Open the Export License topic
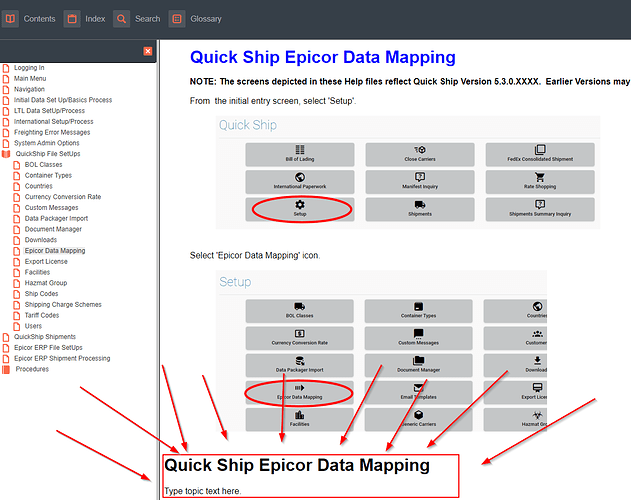 tap(46, 262)
